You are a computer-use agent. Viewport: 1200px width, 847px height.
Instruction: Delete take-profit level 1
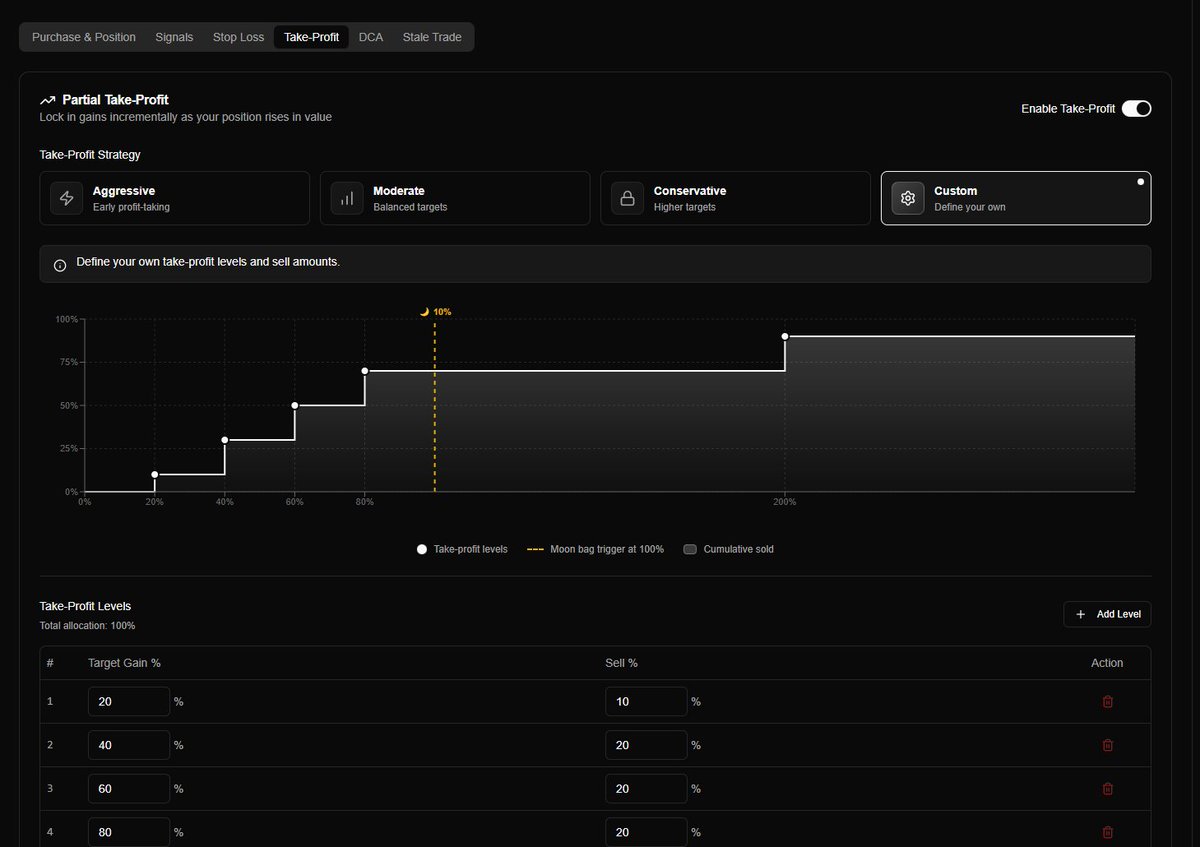tap(1107, 702)
